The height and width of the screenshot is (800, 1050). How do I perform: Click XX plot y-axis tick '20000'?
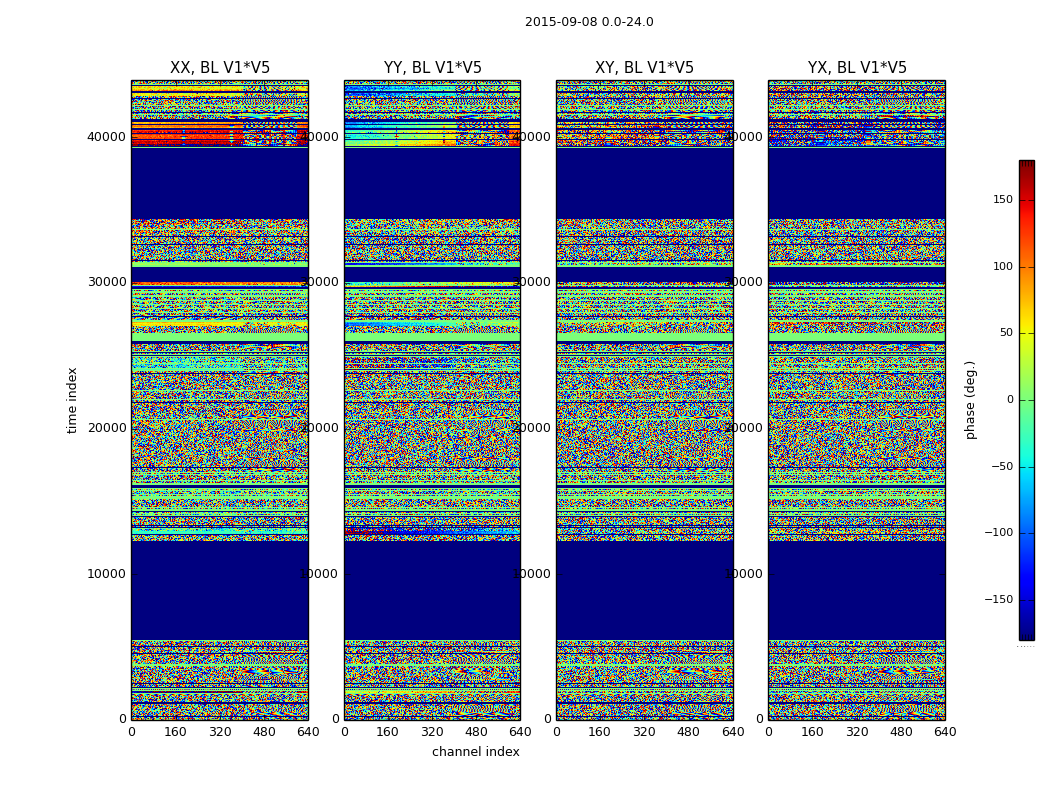pos(106,428)
